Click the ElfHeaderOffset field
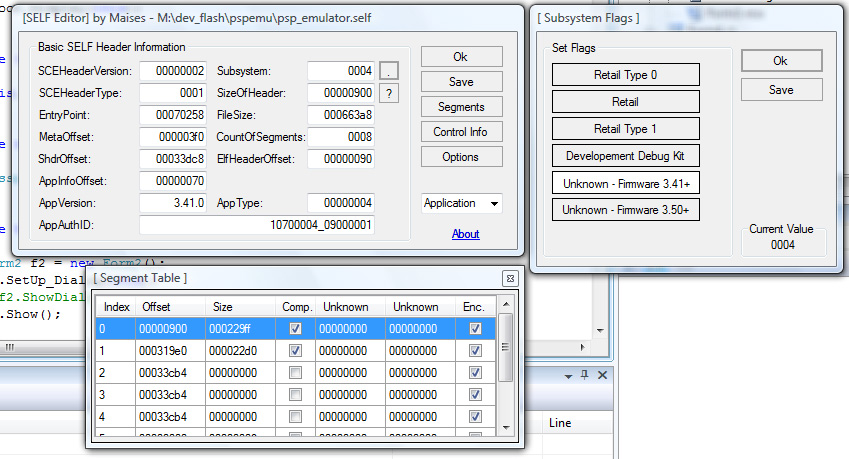 pyautogui.click(x=341, y=159)
